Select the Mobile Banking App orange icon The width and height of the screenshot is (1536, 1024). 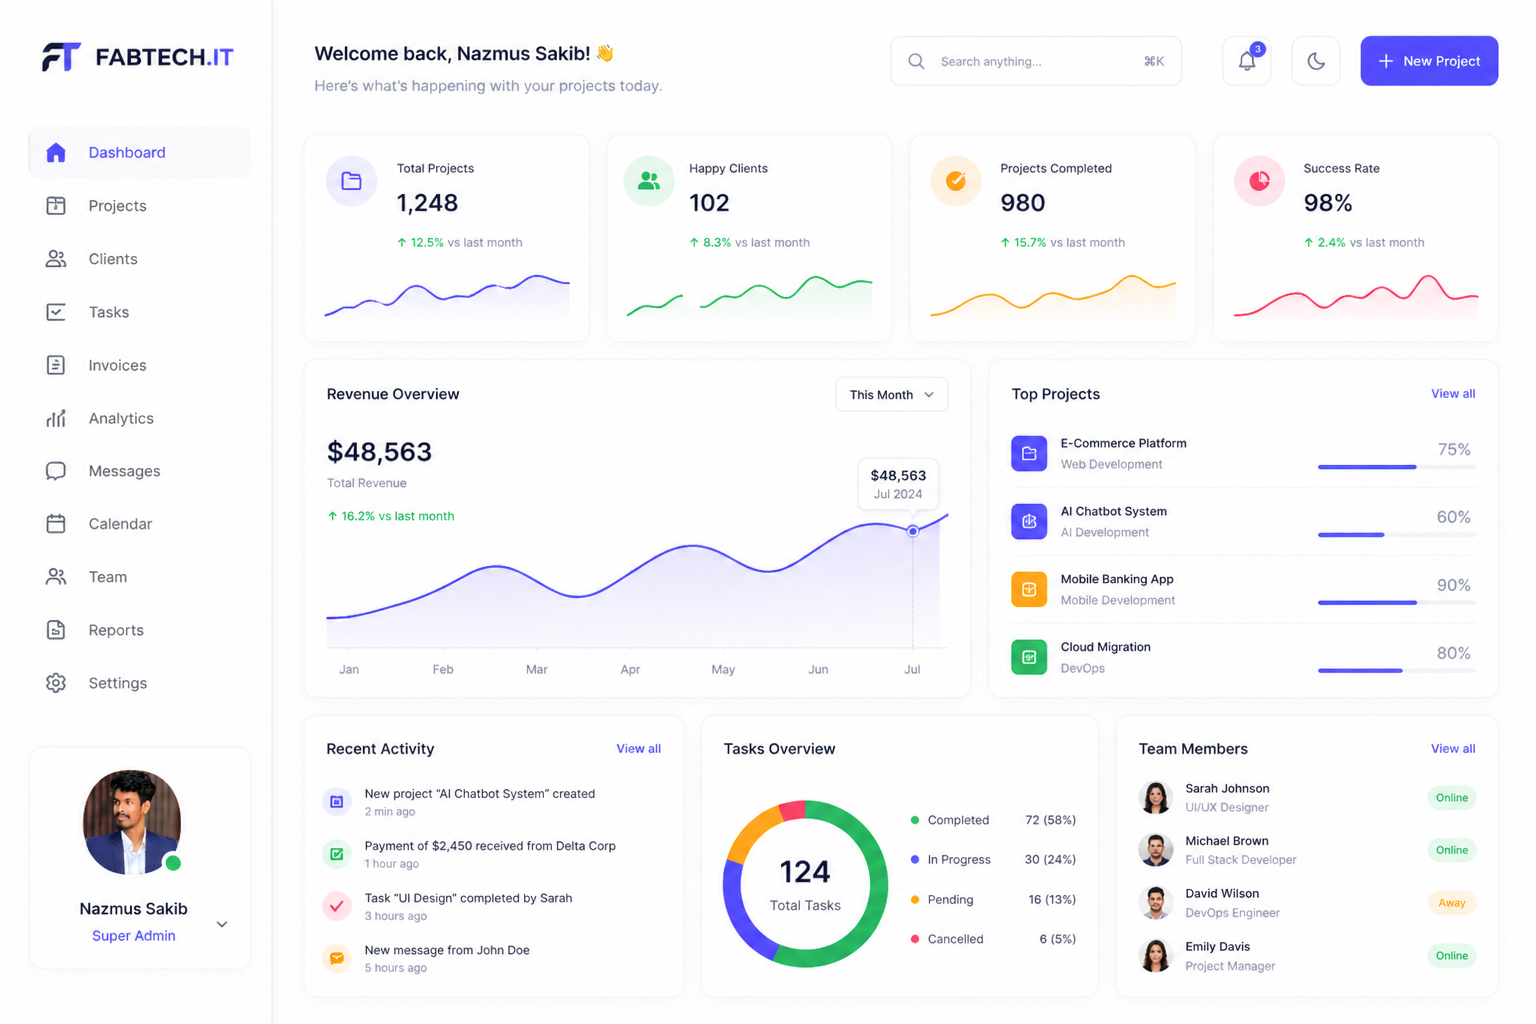pyautogui.click(x=1029, y=589)
